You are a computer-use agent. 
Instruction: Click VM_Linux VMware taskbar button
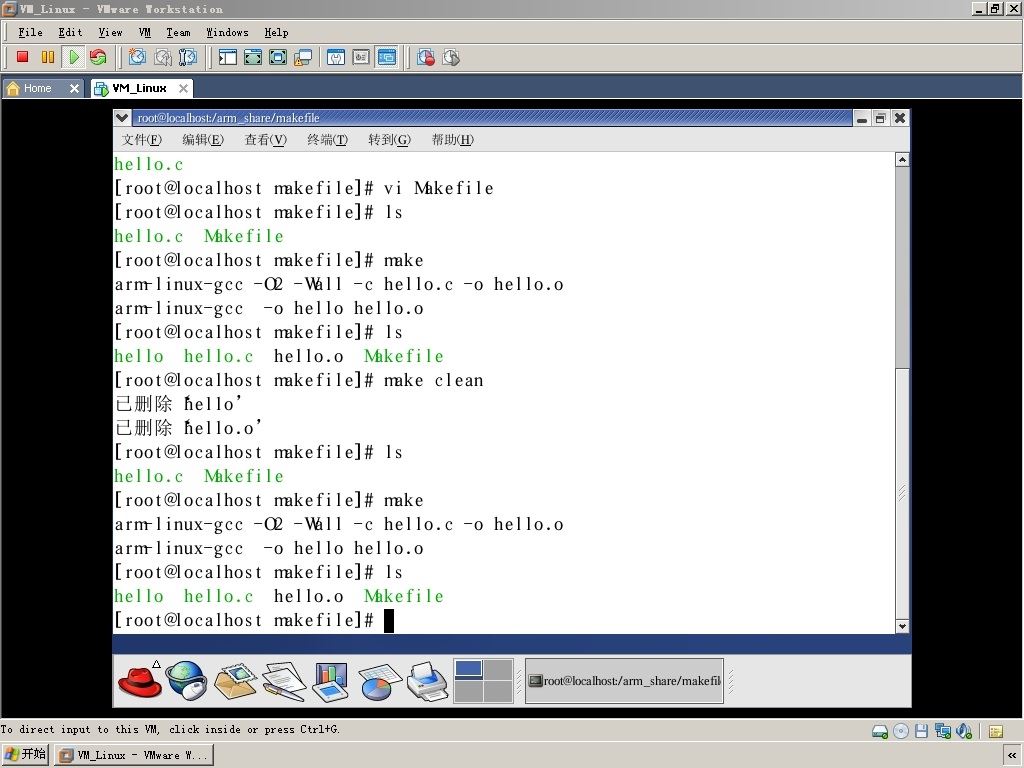(133, 755)
